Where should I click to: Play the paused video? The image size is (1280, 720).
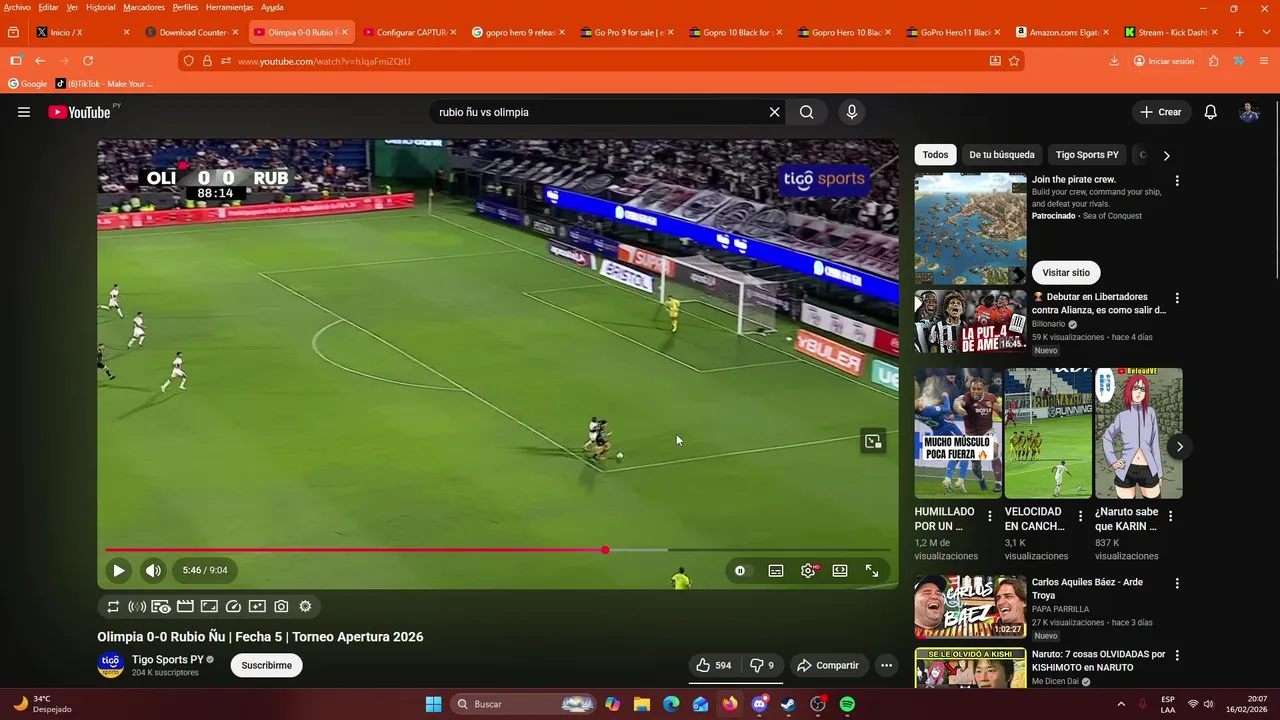coord(118,570)
